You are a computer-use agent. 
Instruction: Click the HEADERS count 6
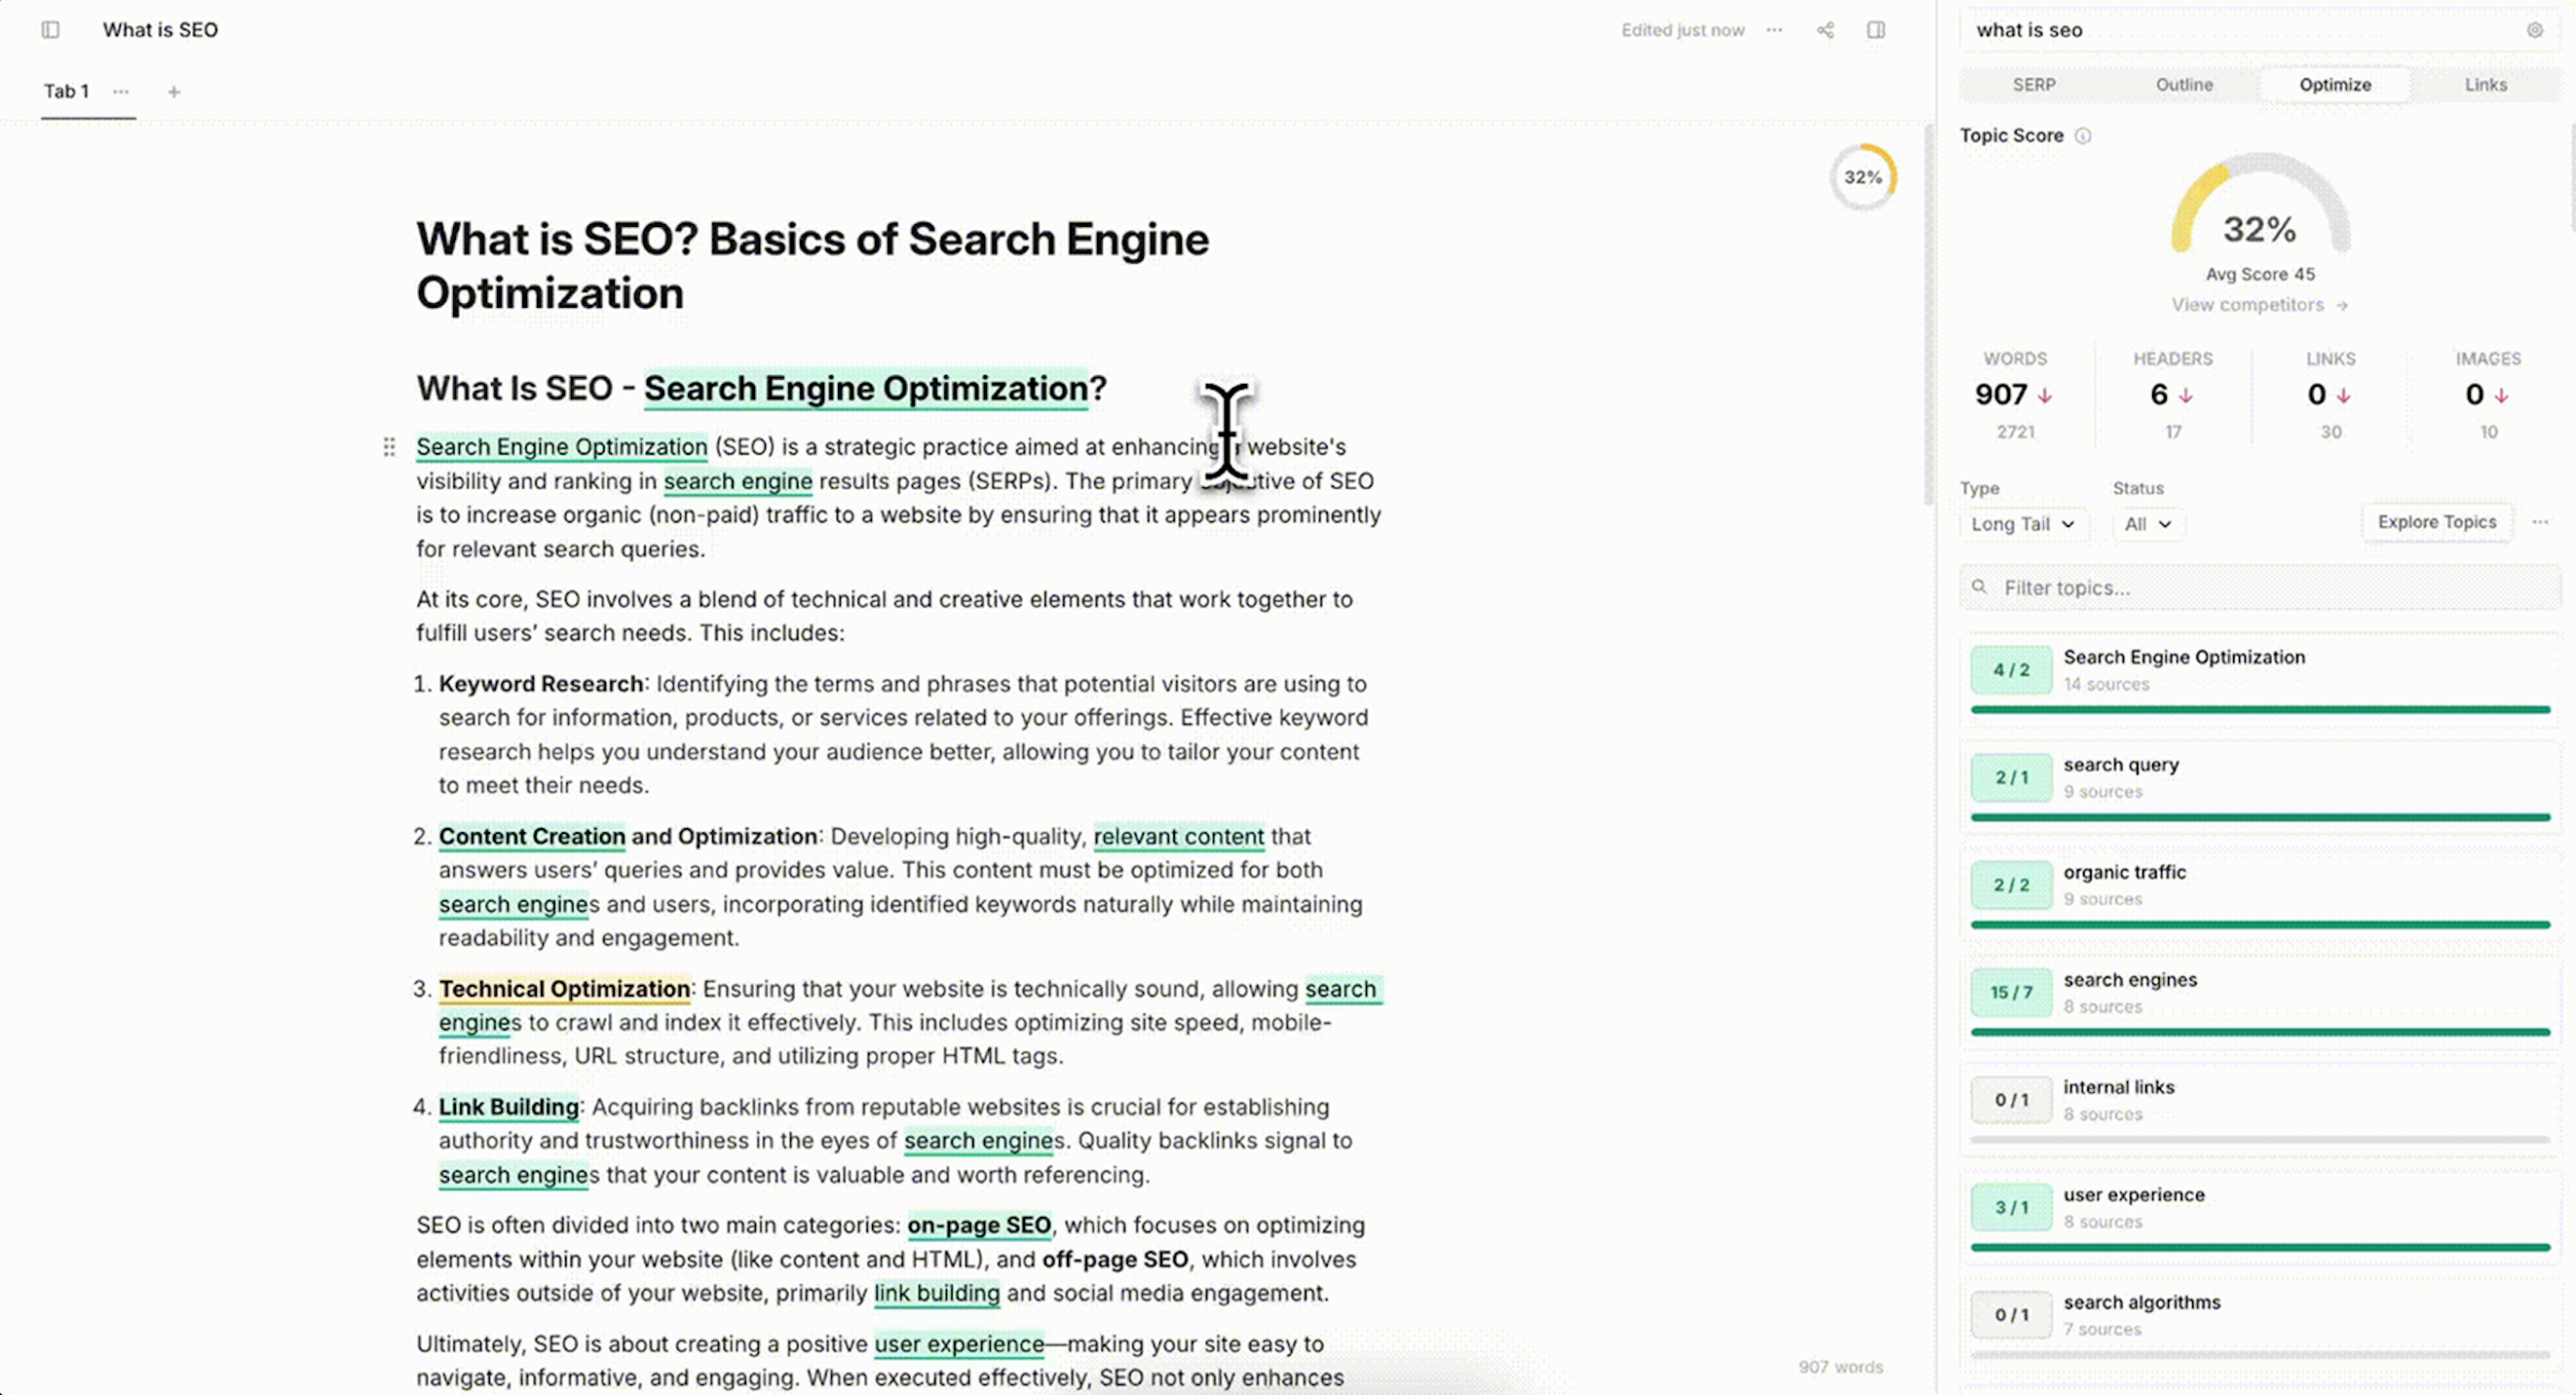2159,395
